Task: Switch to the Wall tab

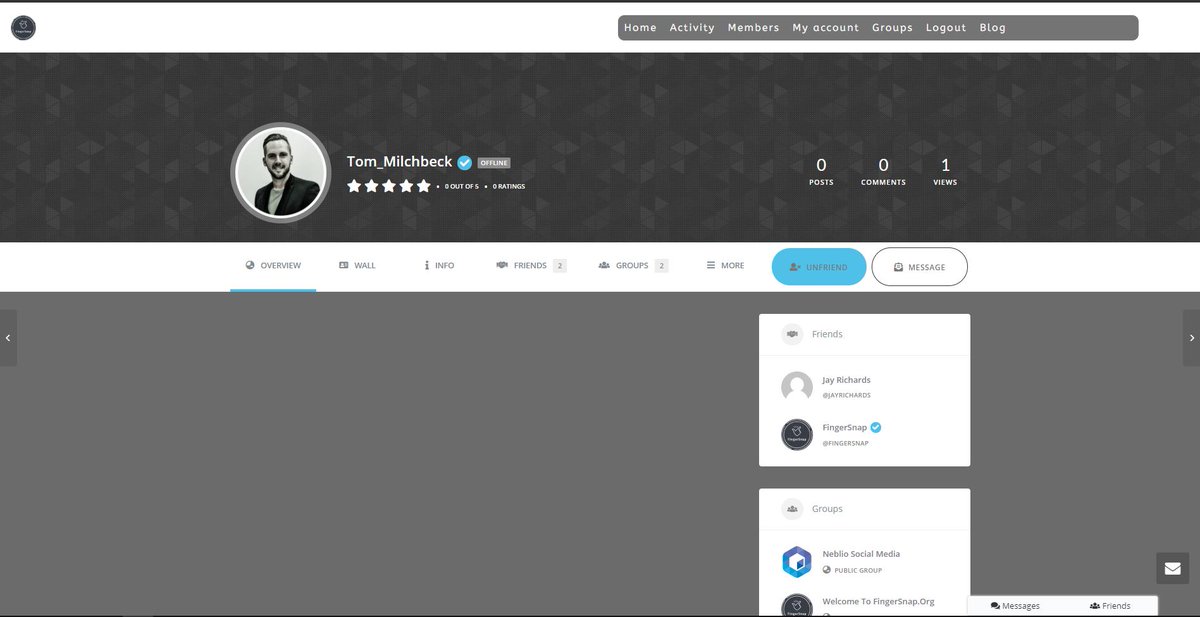Action: pos(357,266)
